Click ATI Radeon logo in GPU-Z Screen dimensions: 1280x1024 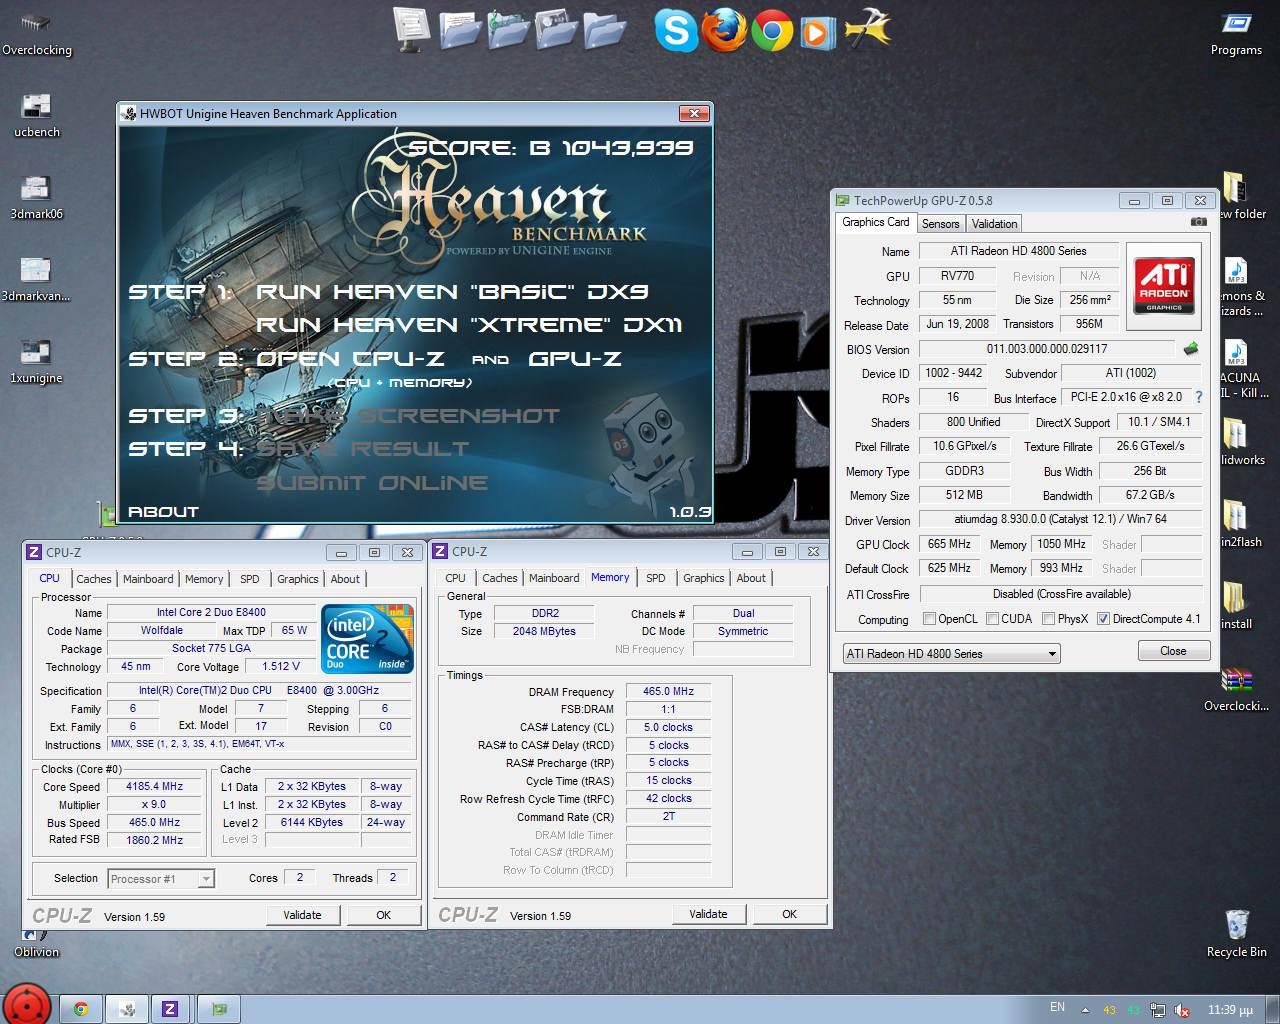coord(1163,286)
